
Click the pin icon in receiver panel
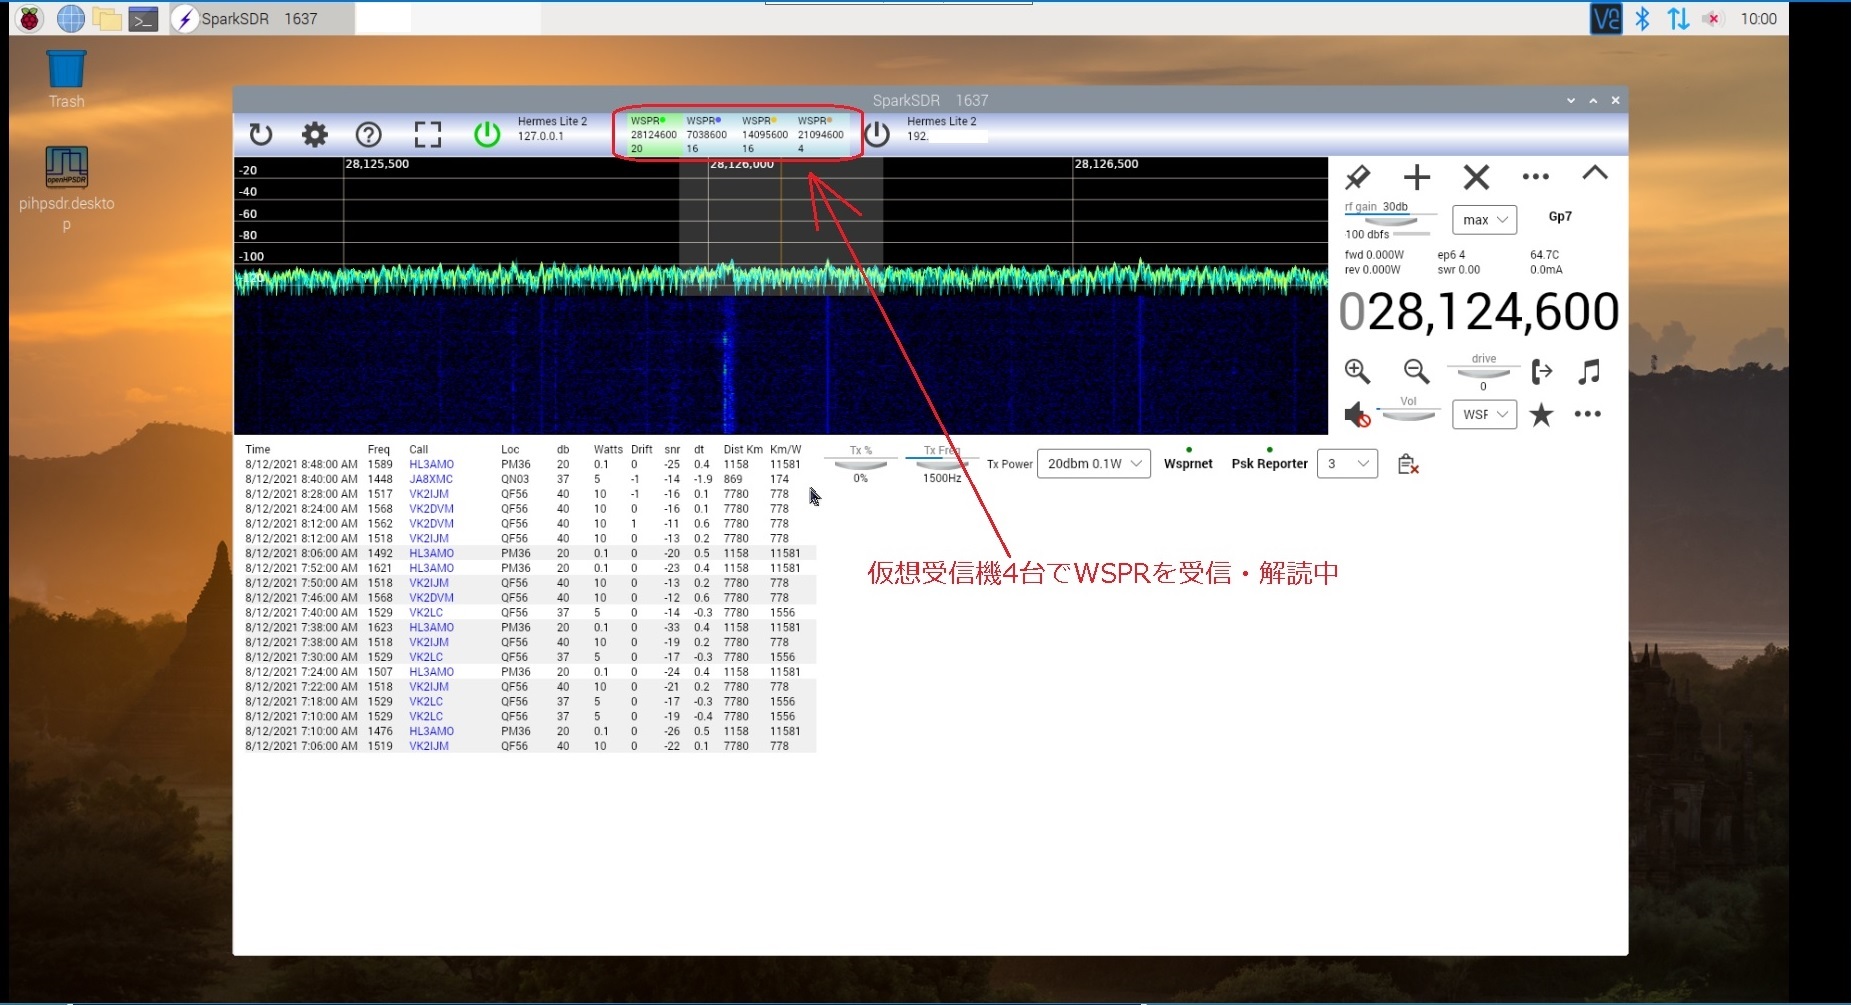(1357, 178)
